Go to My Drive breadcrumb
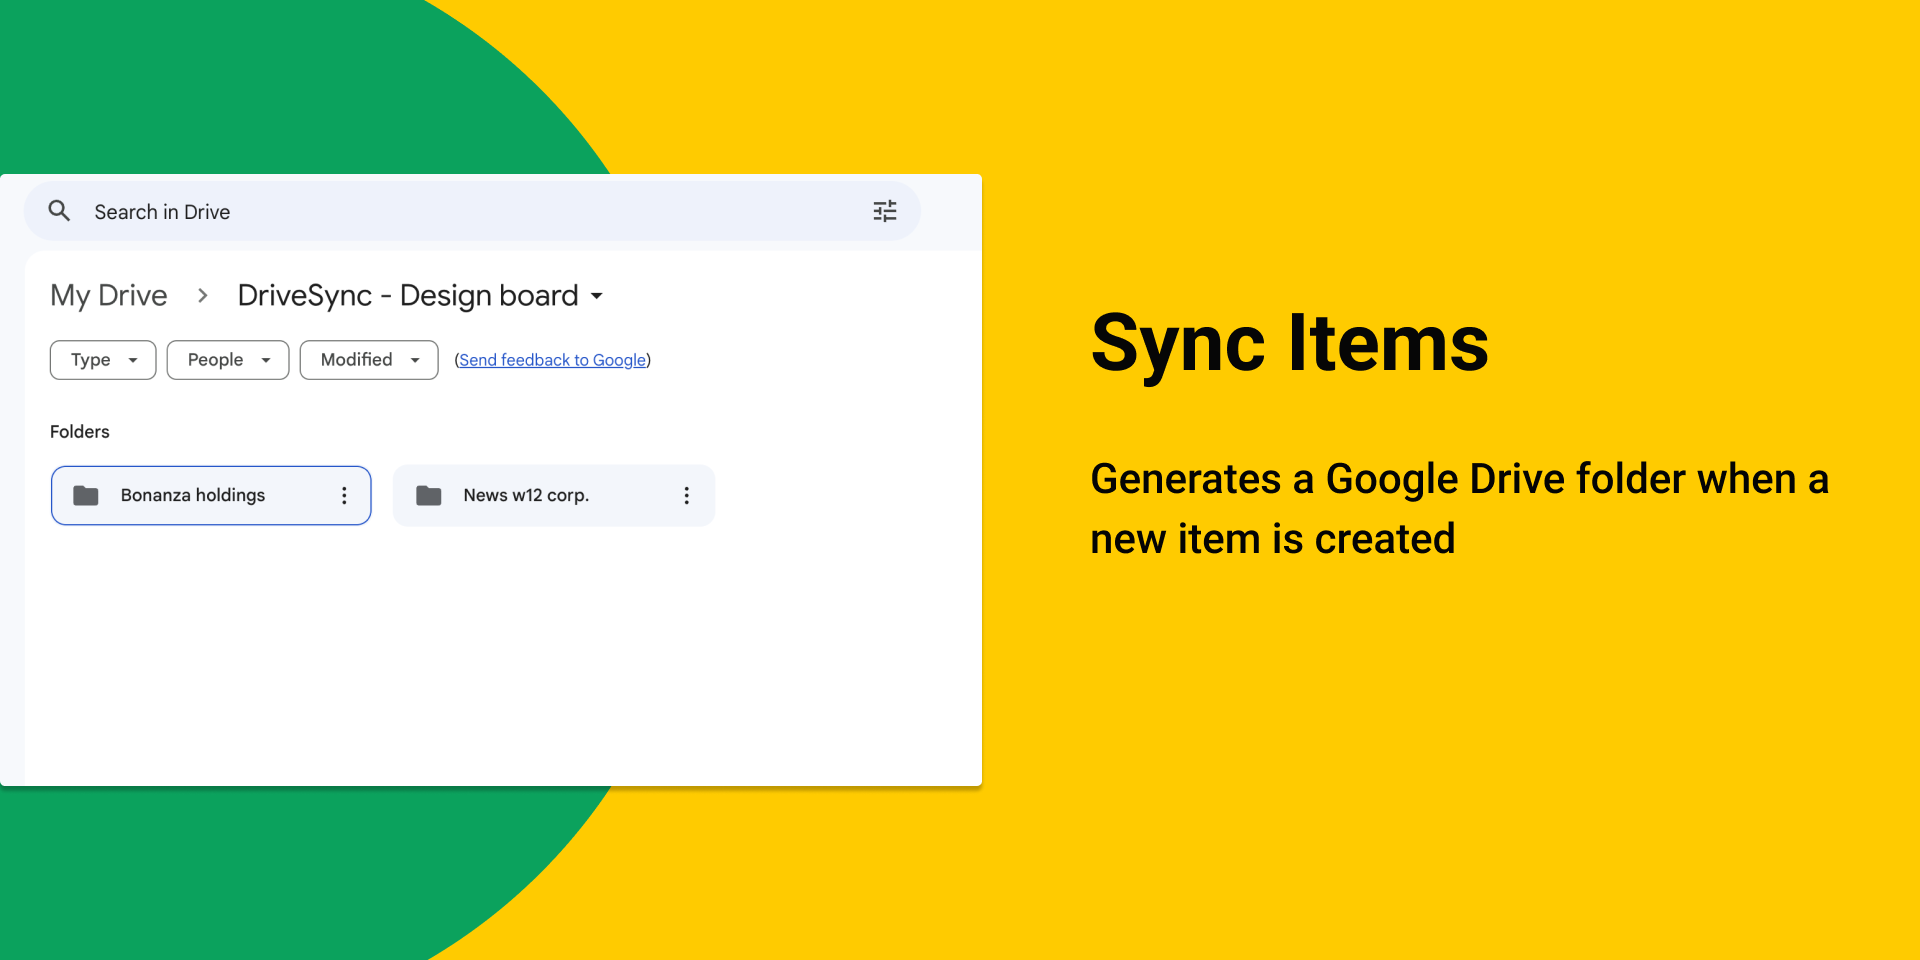1920x960 pixels. coord(109,295)
